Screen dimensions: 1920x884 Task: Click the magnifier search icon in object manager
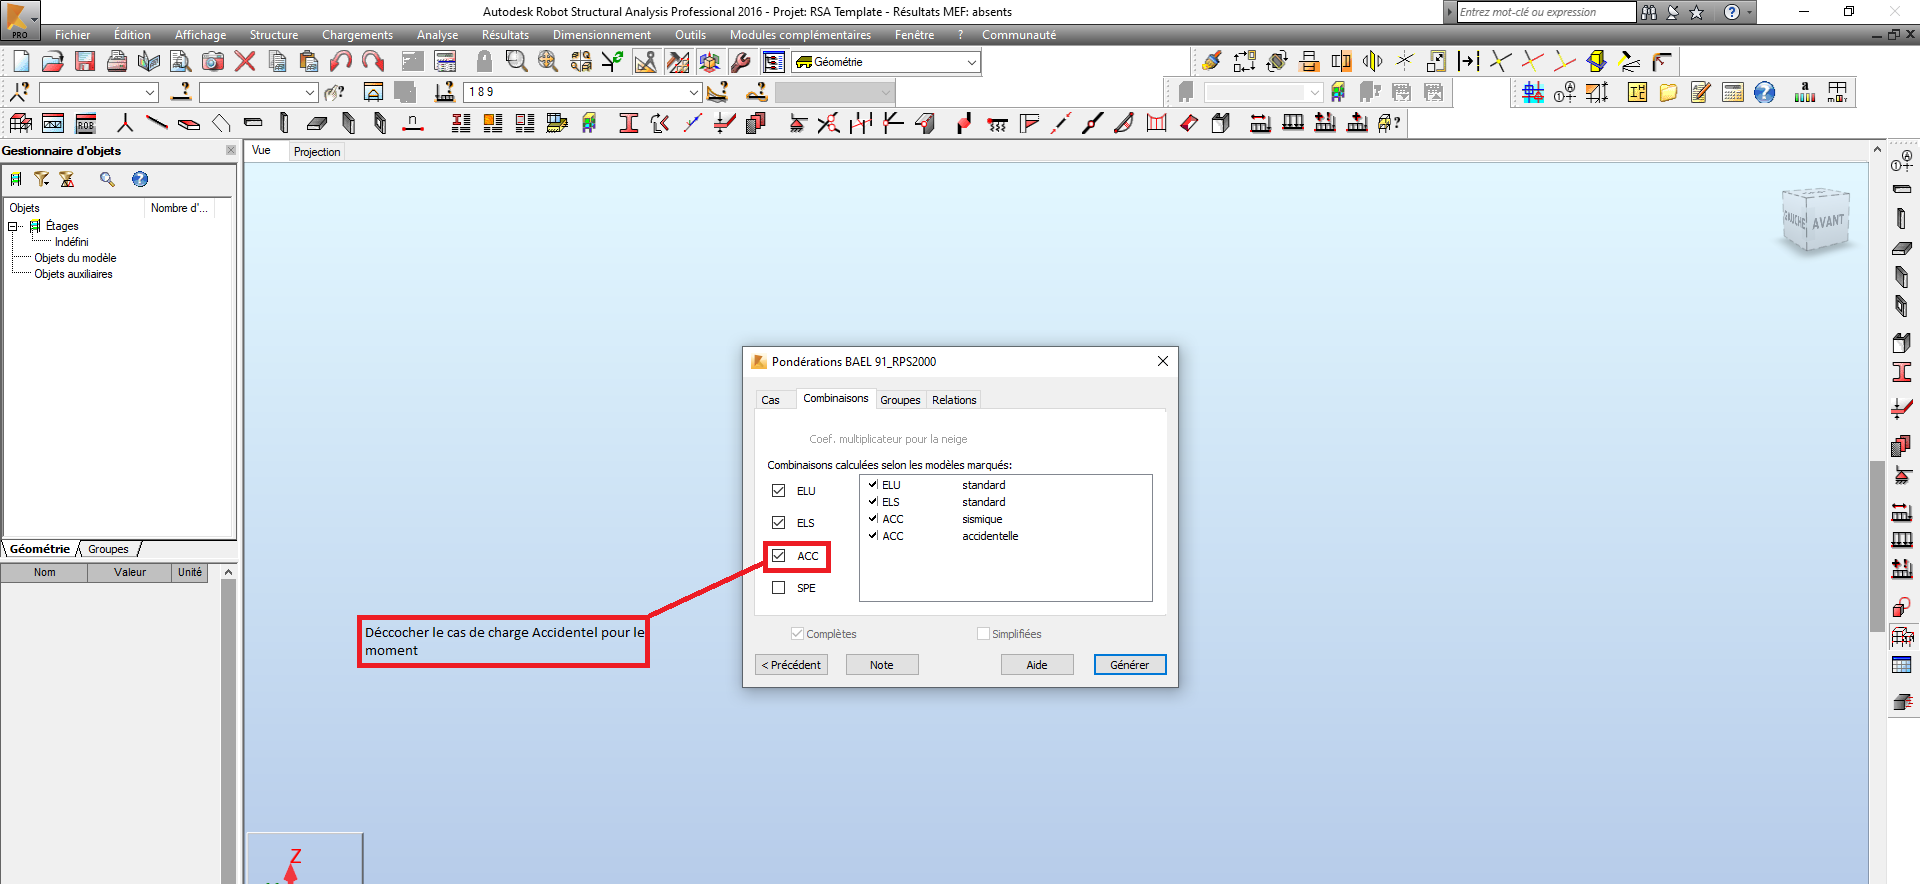tap(107, 179)
